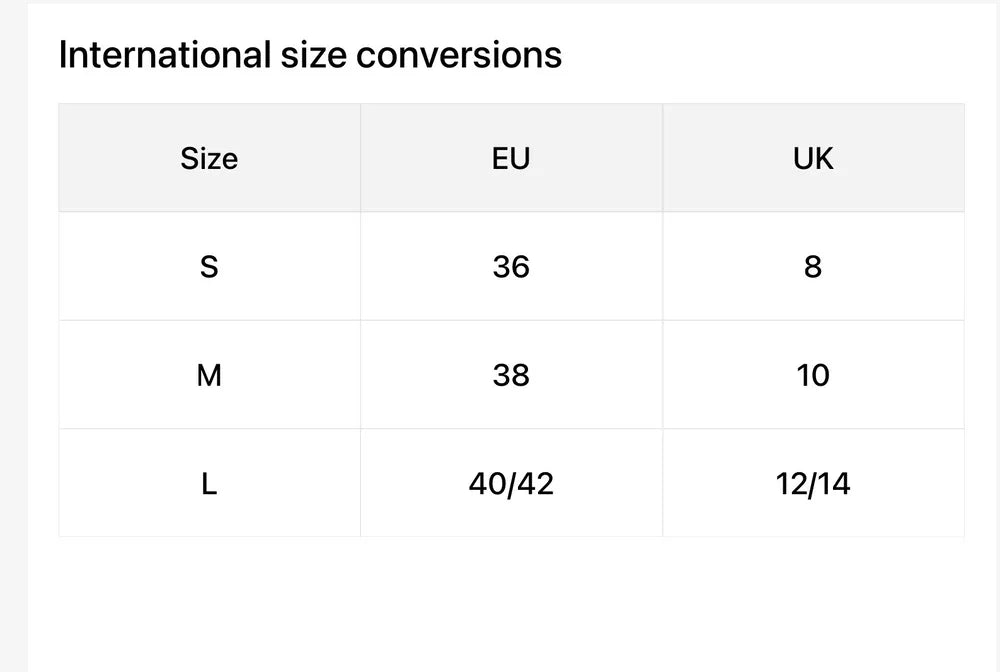Select EU value 38
Screen dimensions: 1000x672
[x=511, y=375]
